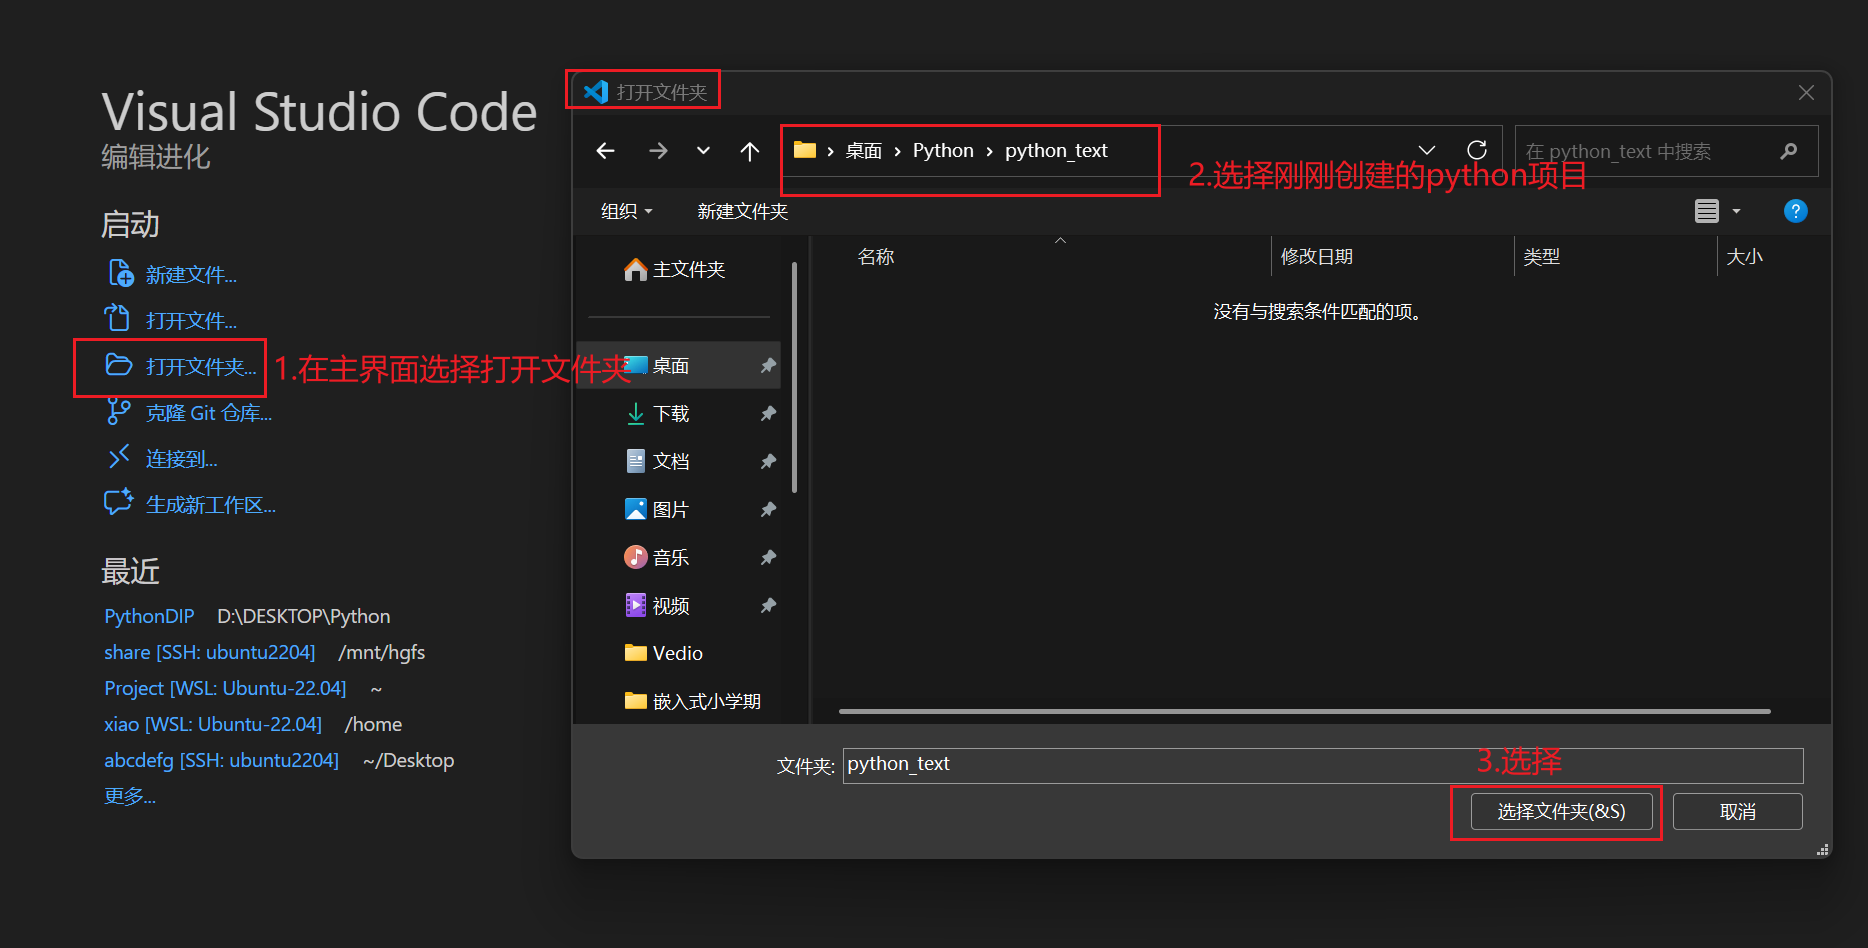Image resolution: width=1868 pixels, height=948 pixels.
Task: Click 打开文件夹... link
Action: 201,367
